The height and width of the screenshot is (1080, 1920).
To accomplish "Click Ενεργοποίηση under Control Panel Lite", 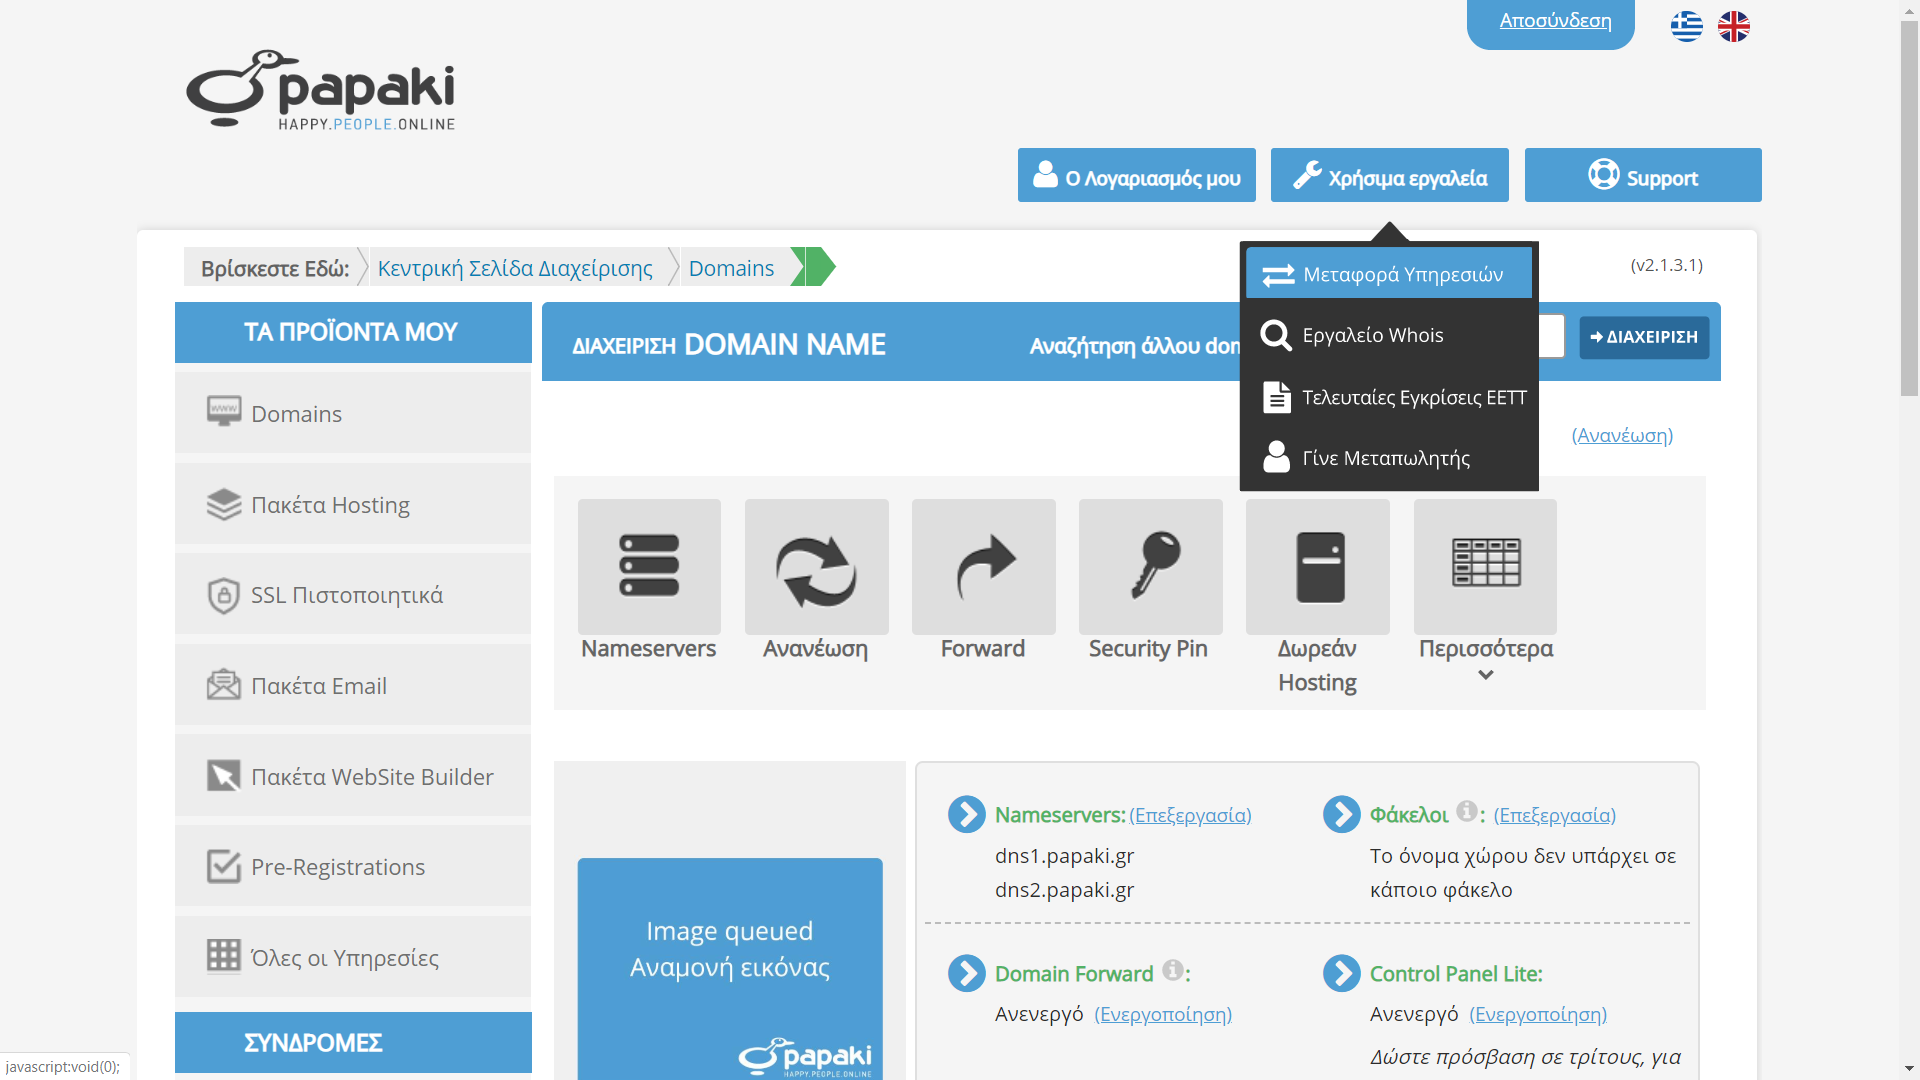I will [1538, 1014].
